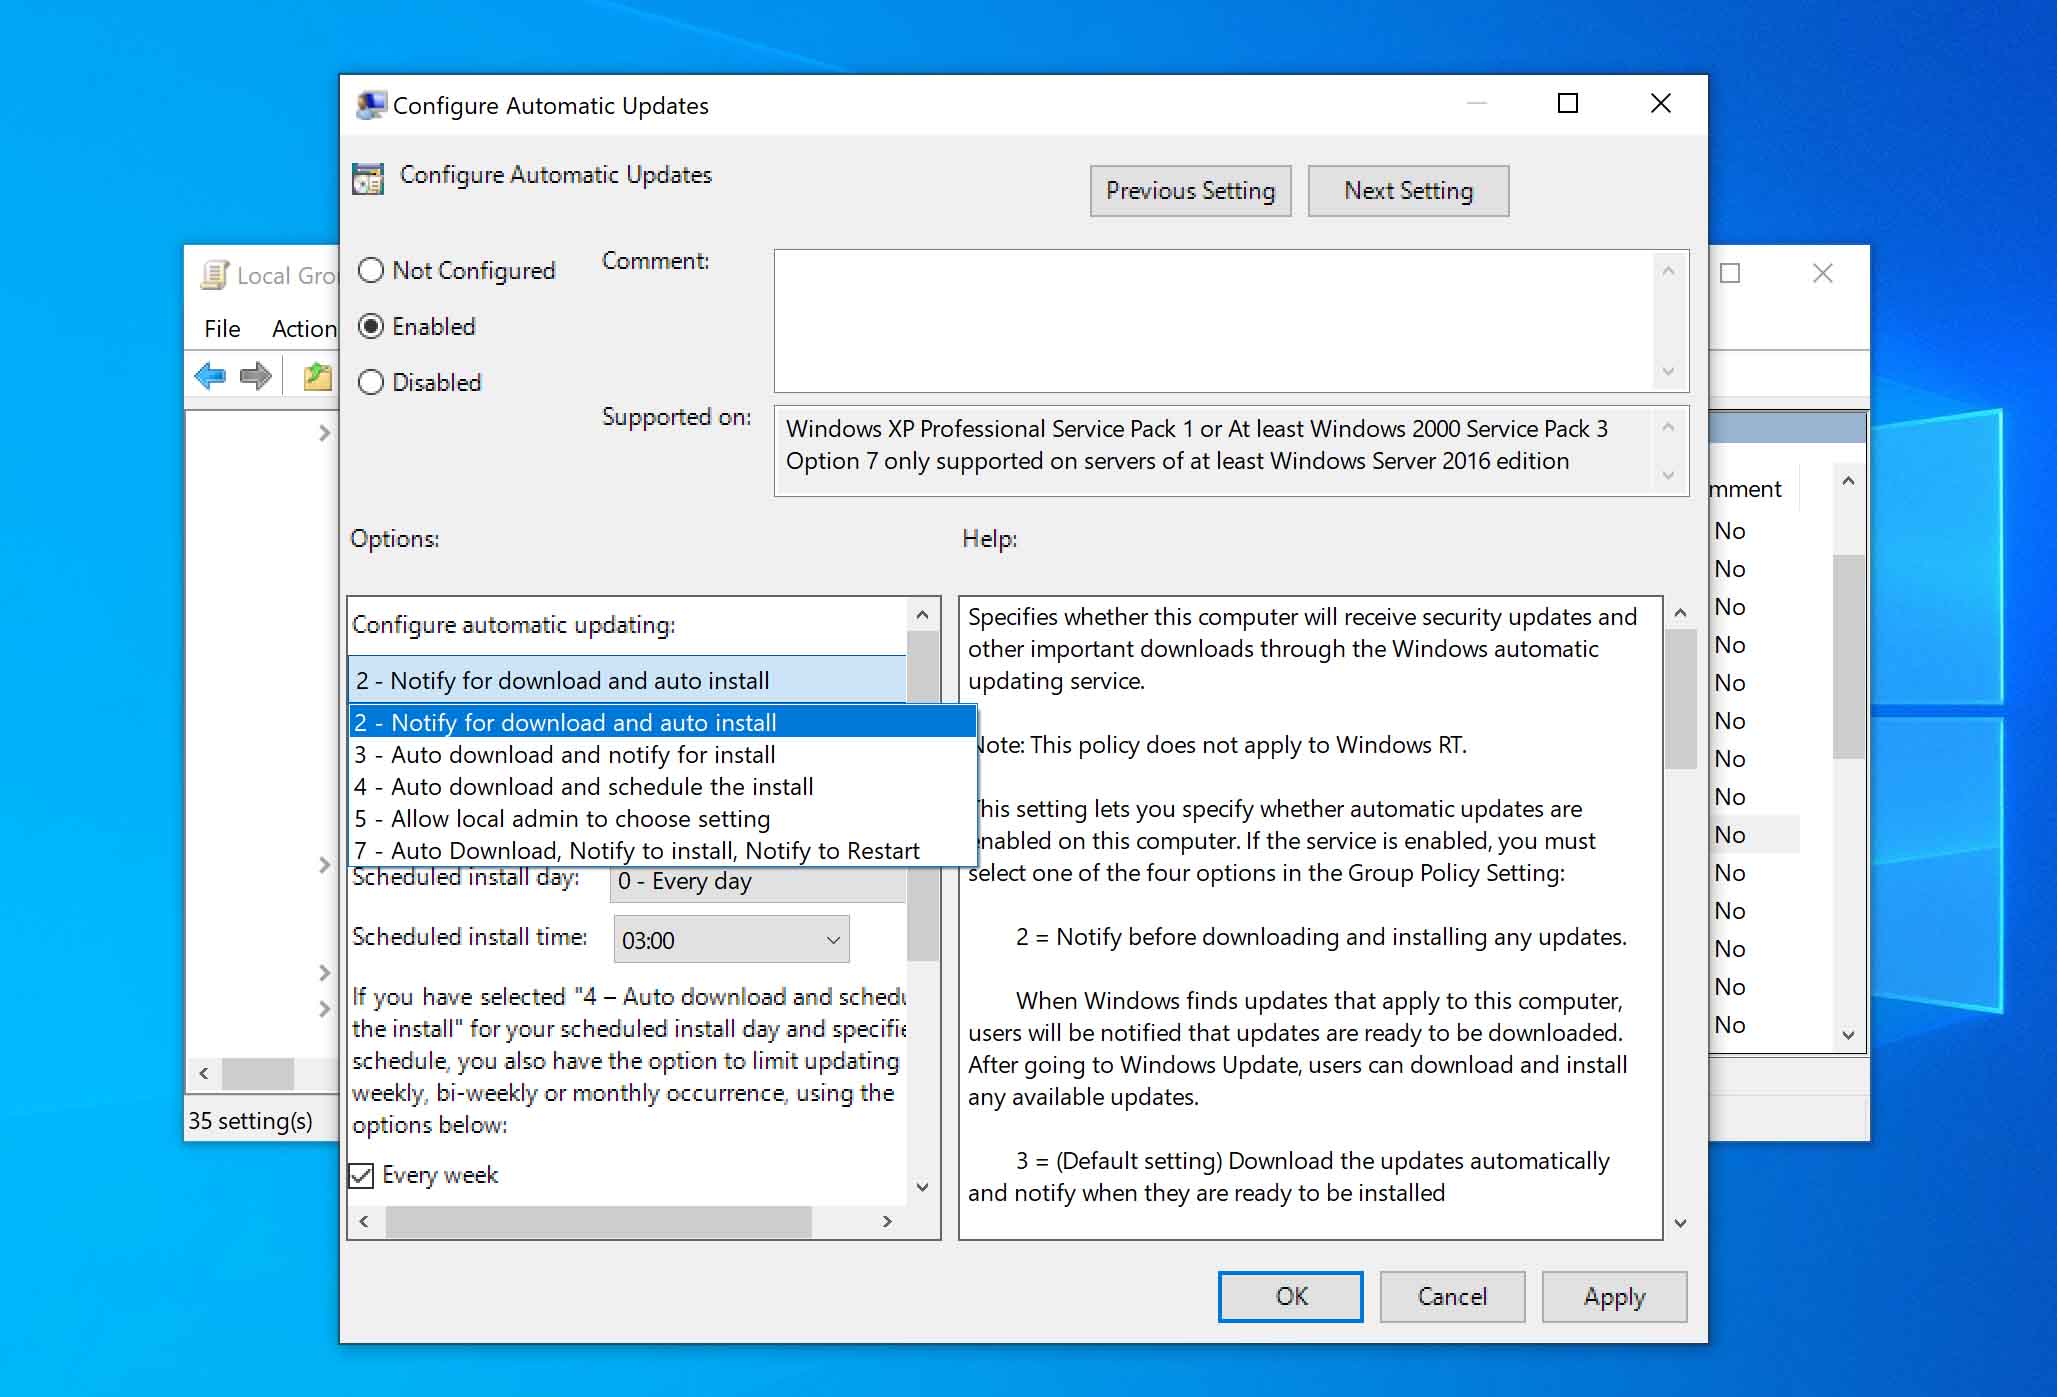The image size is (2057, 1397).
Task: Click the Help pane scroll up arrow
Action: [1680, 612]
